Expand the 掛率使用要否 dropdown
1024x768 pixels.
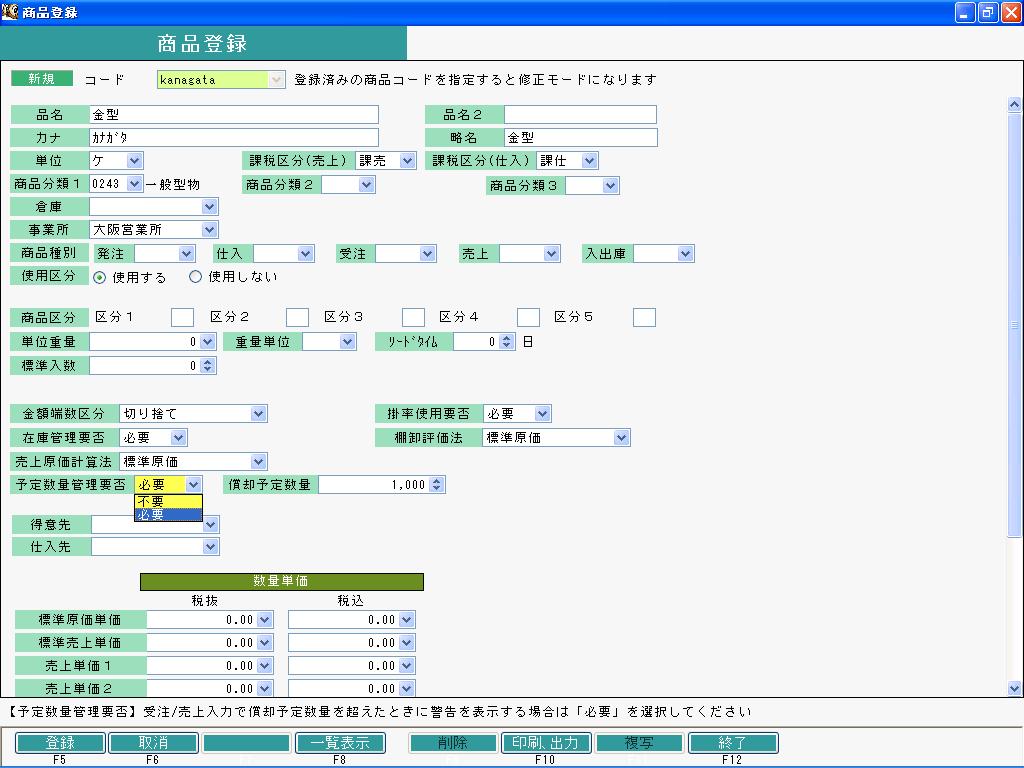[542, 413]
